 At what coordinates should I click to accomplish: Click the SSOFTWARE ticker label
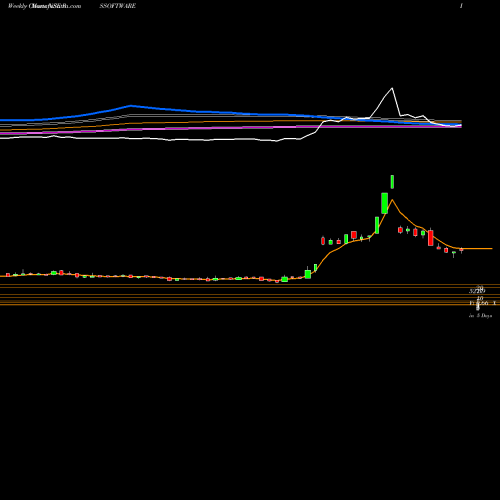(x=118, y=6)
